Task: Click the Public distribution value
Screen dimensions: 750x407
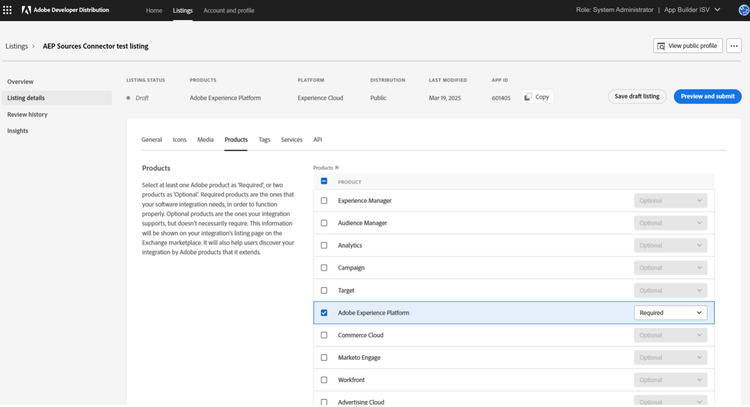Action: click(378, 98)
